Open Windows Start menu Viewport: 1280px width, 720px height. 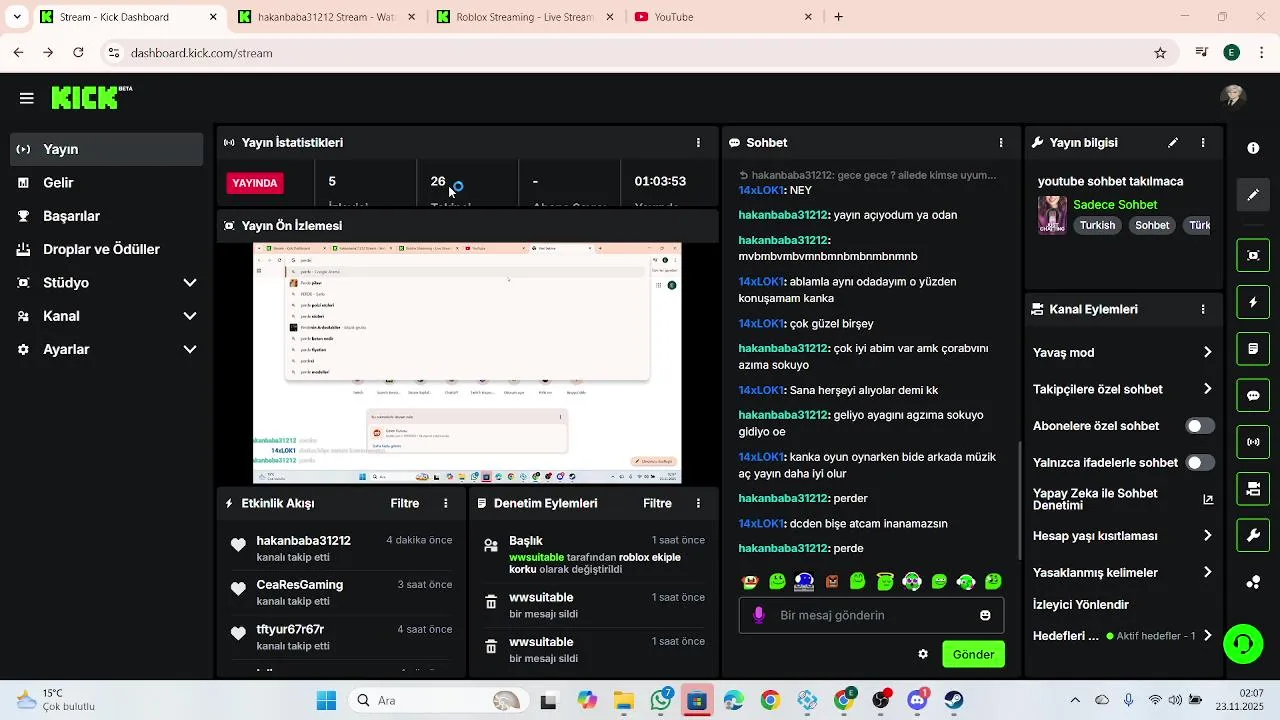pyautogui.click(x=326, y=701)
